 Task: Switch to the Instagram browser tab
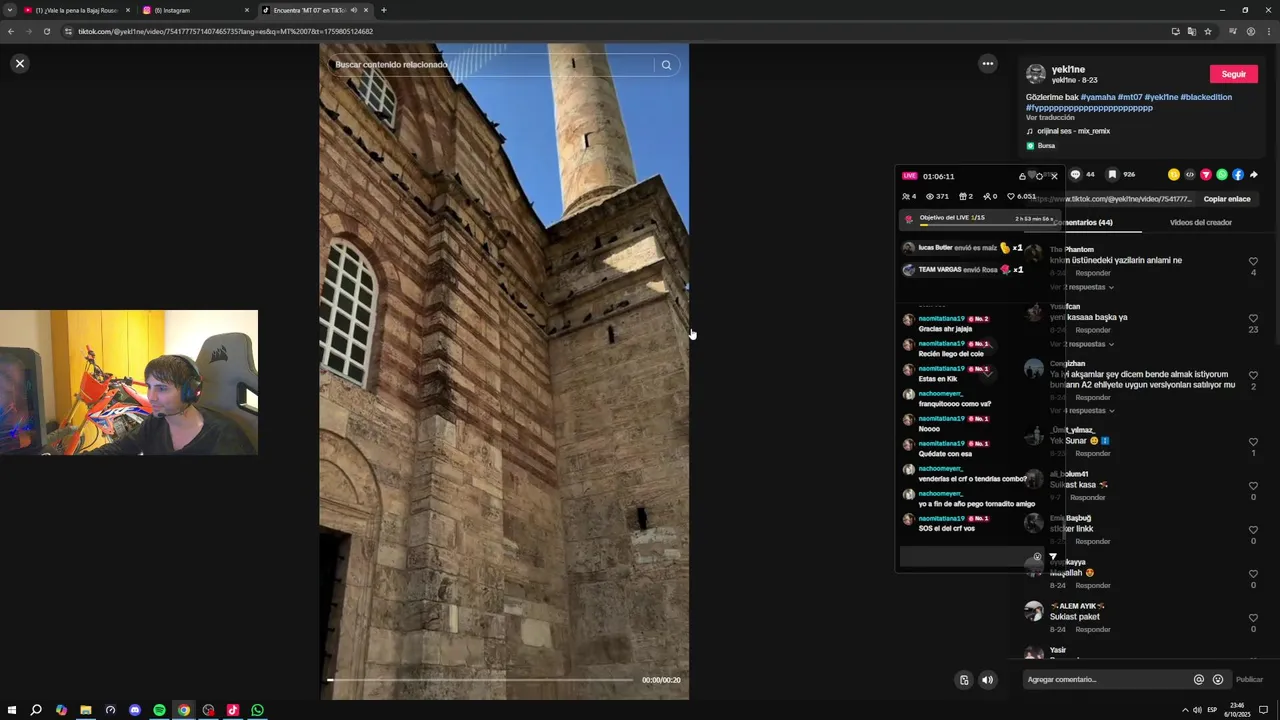click(195, 10)
